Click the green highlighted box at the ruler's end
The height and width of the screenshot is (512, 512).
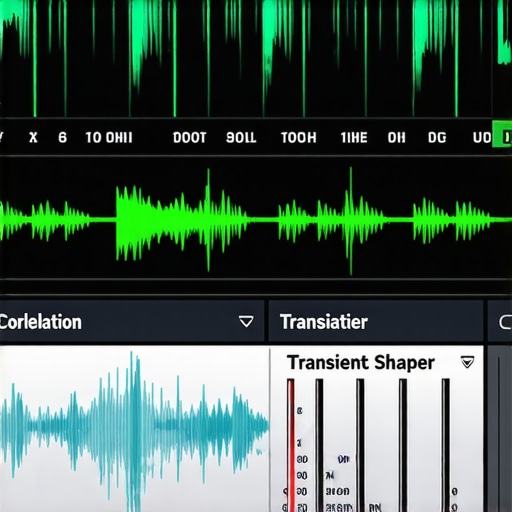502,134
